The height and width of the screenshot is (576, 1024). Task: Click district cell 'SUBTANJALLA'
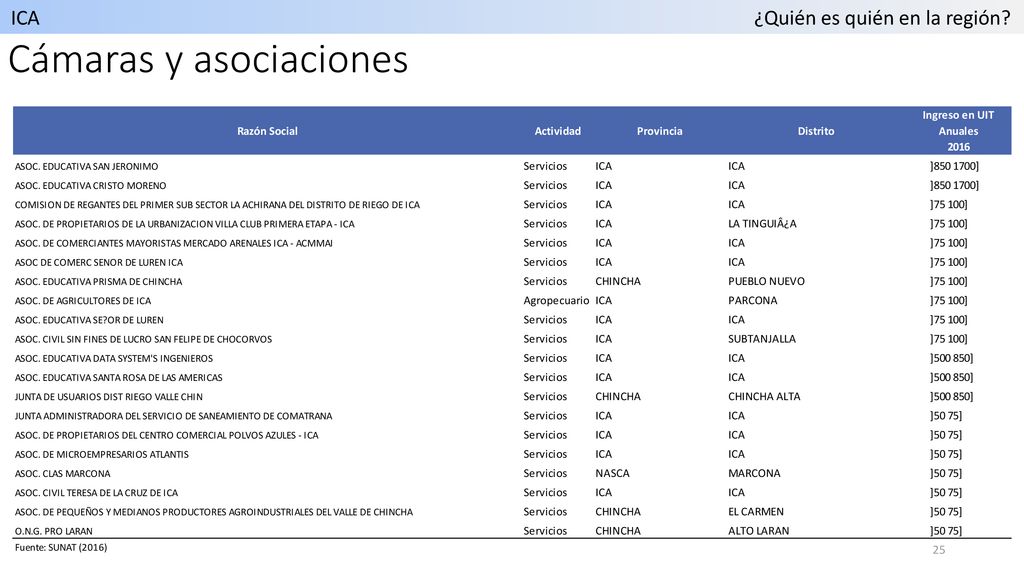click(761, 339)
